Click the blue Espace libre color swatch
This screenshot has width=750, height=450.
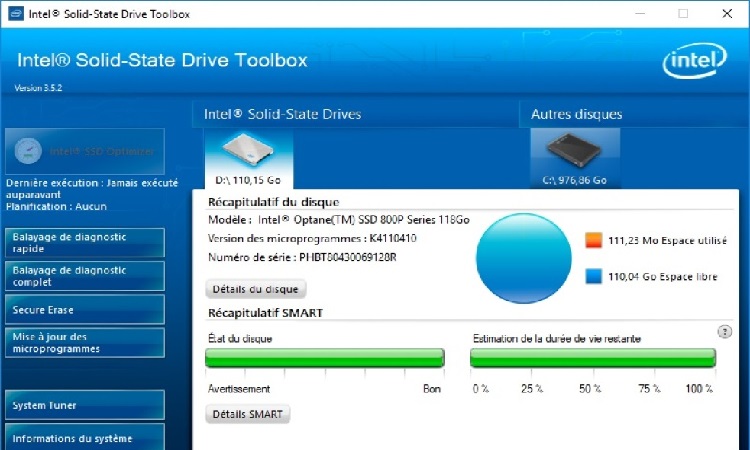pos(594,276)
